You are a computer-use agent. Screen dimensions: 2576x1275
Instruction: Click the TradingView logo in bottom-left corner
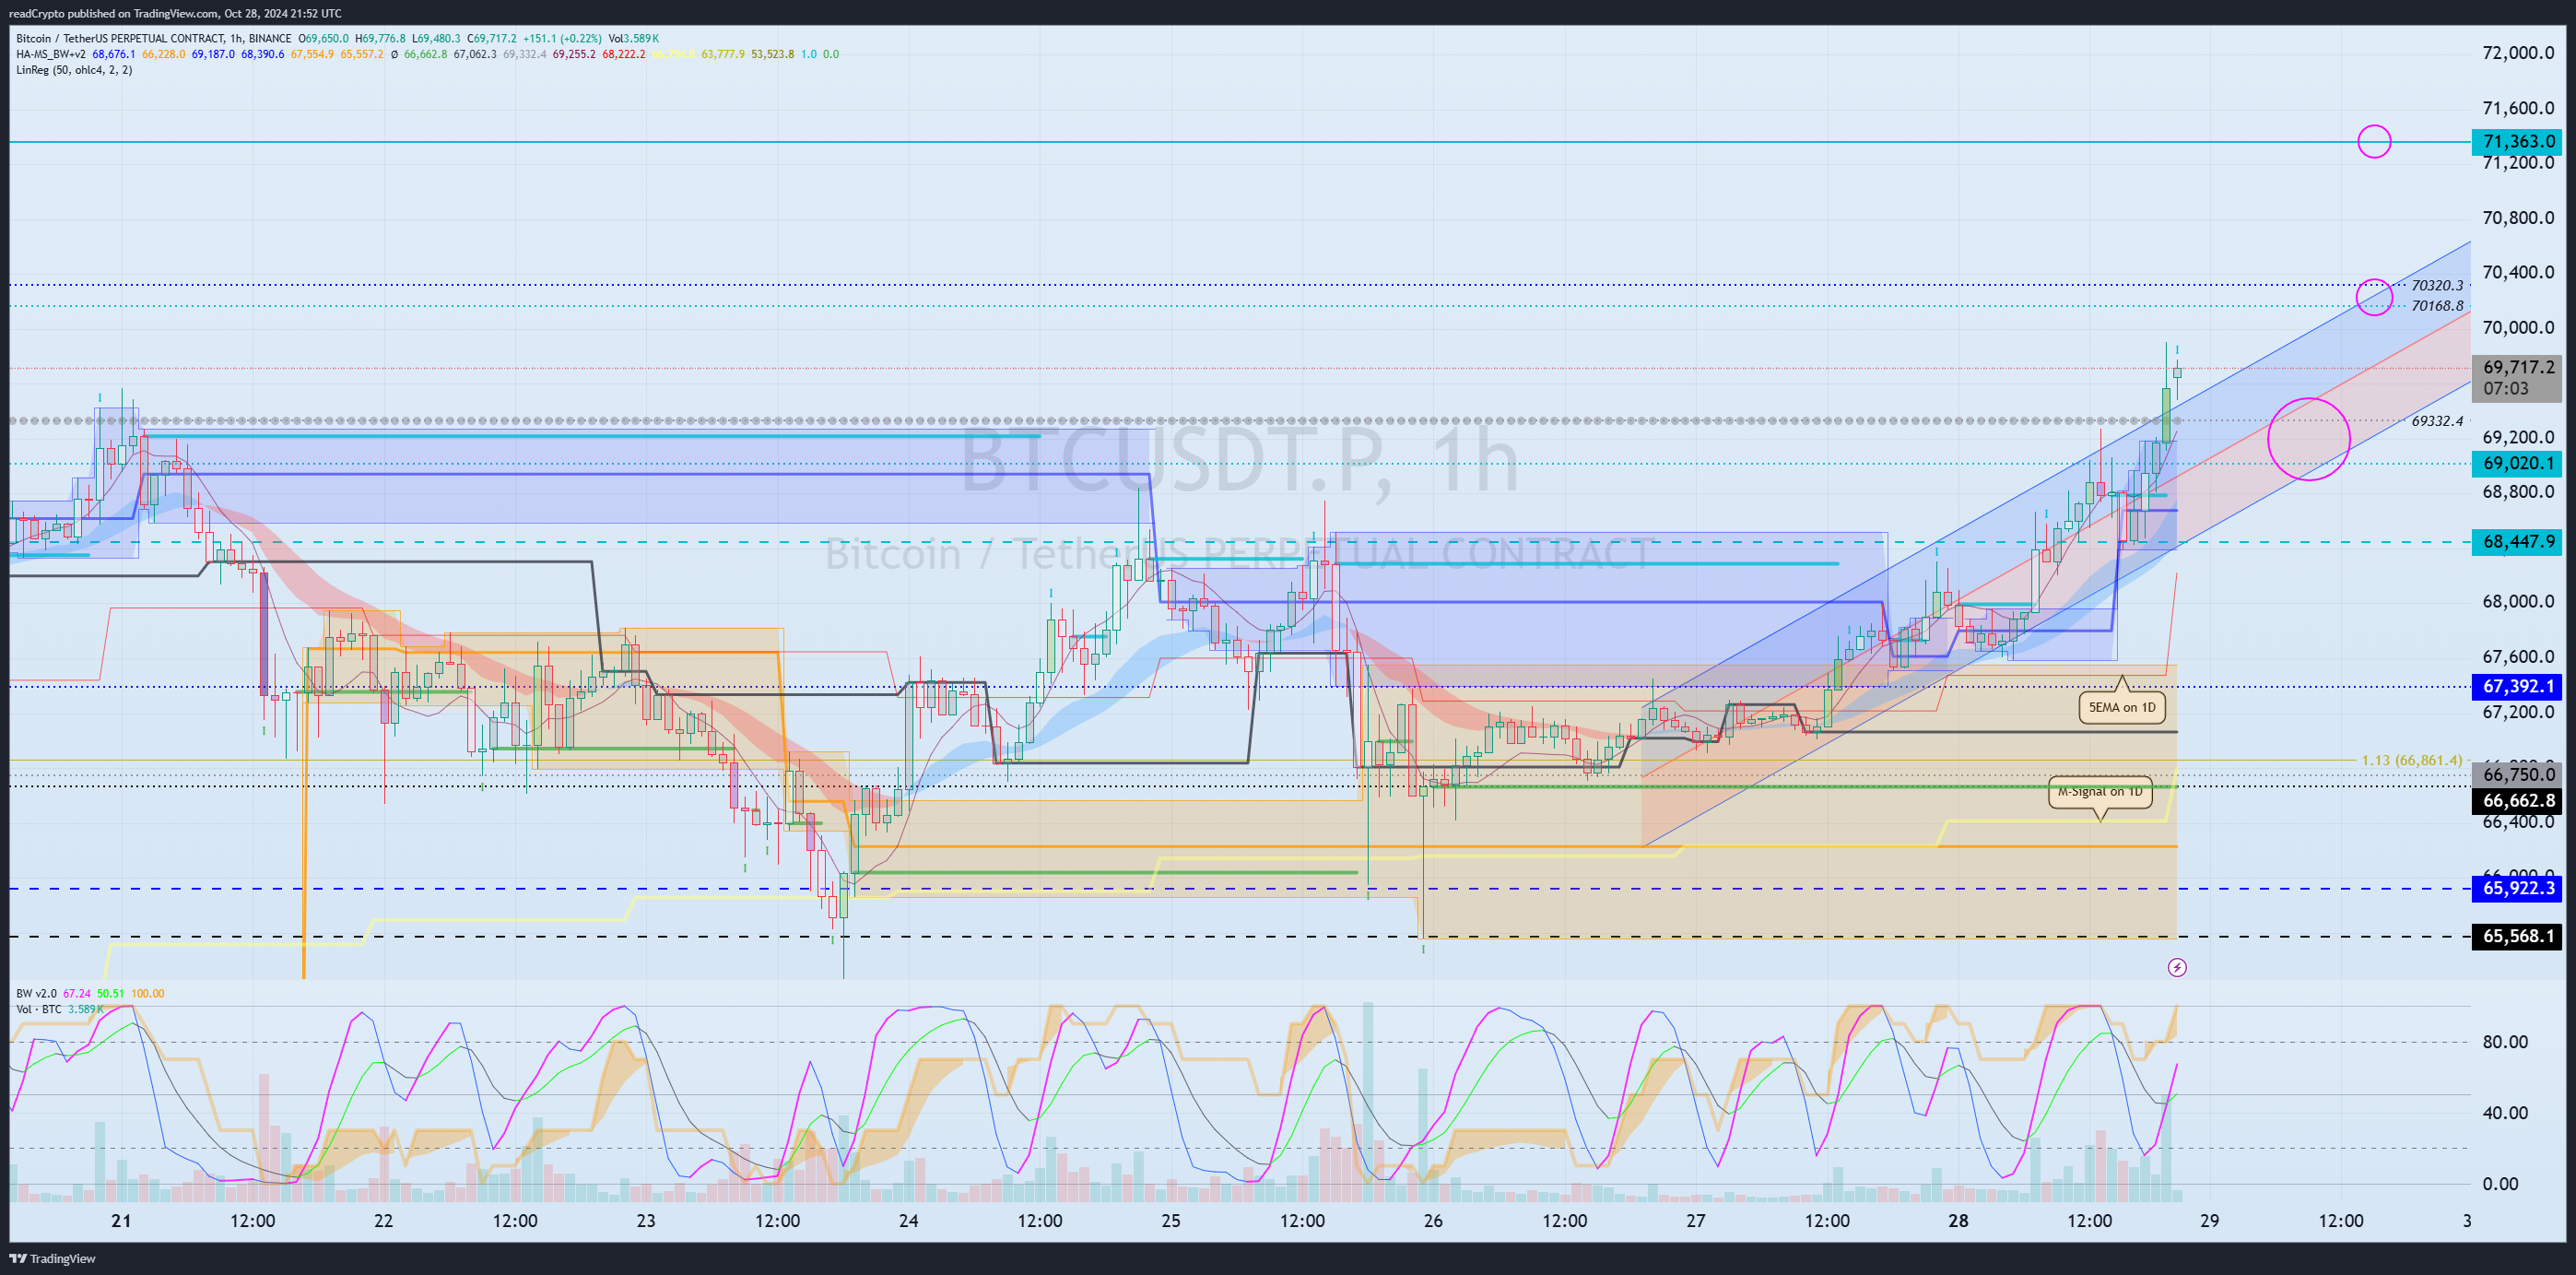pos(52,1258)
